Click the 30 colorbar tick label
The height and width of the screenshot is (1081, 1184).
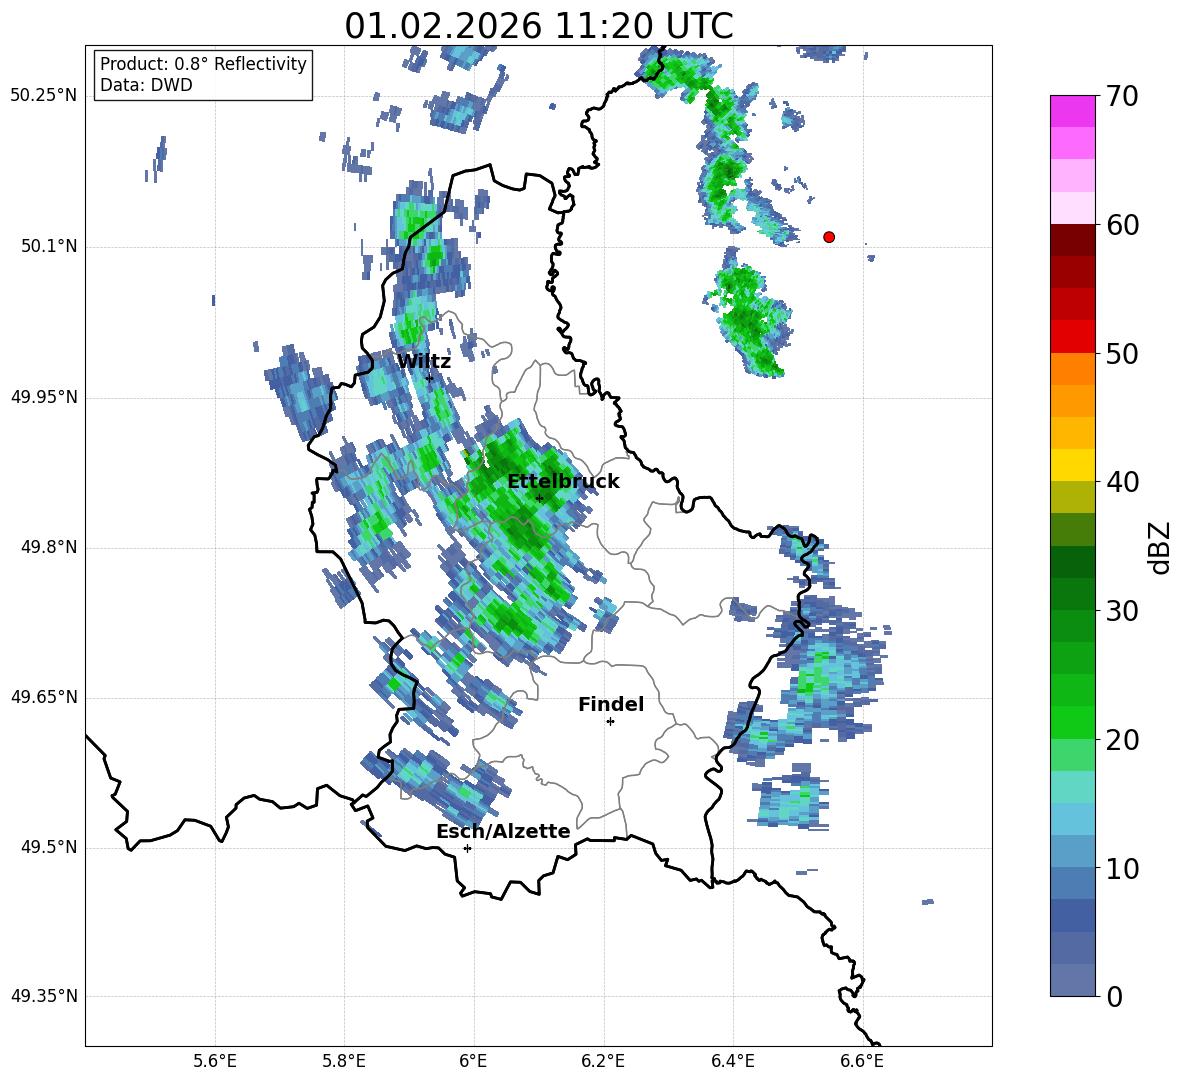(x=1122, y=611)
